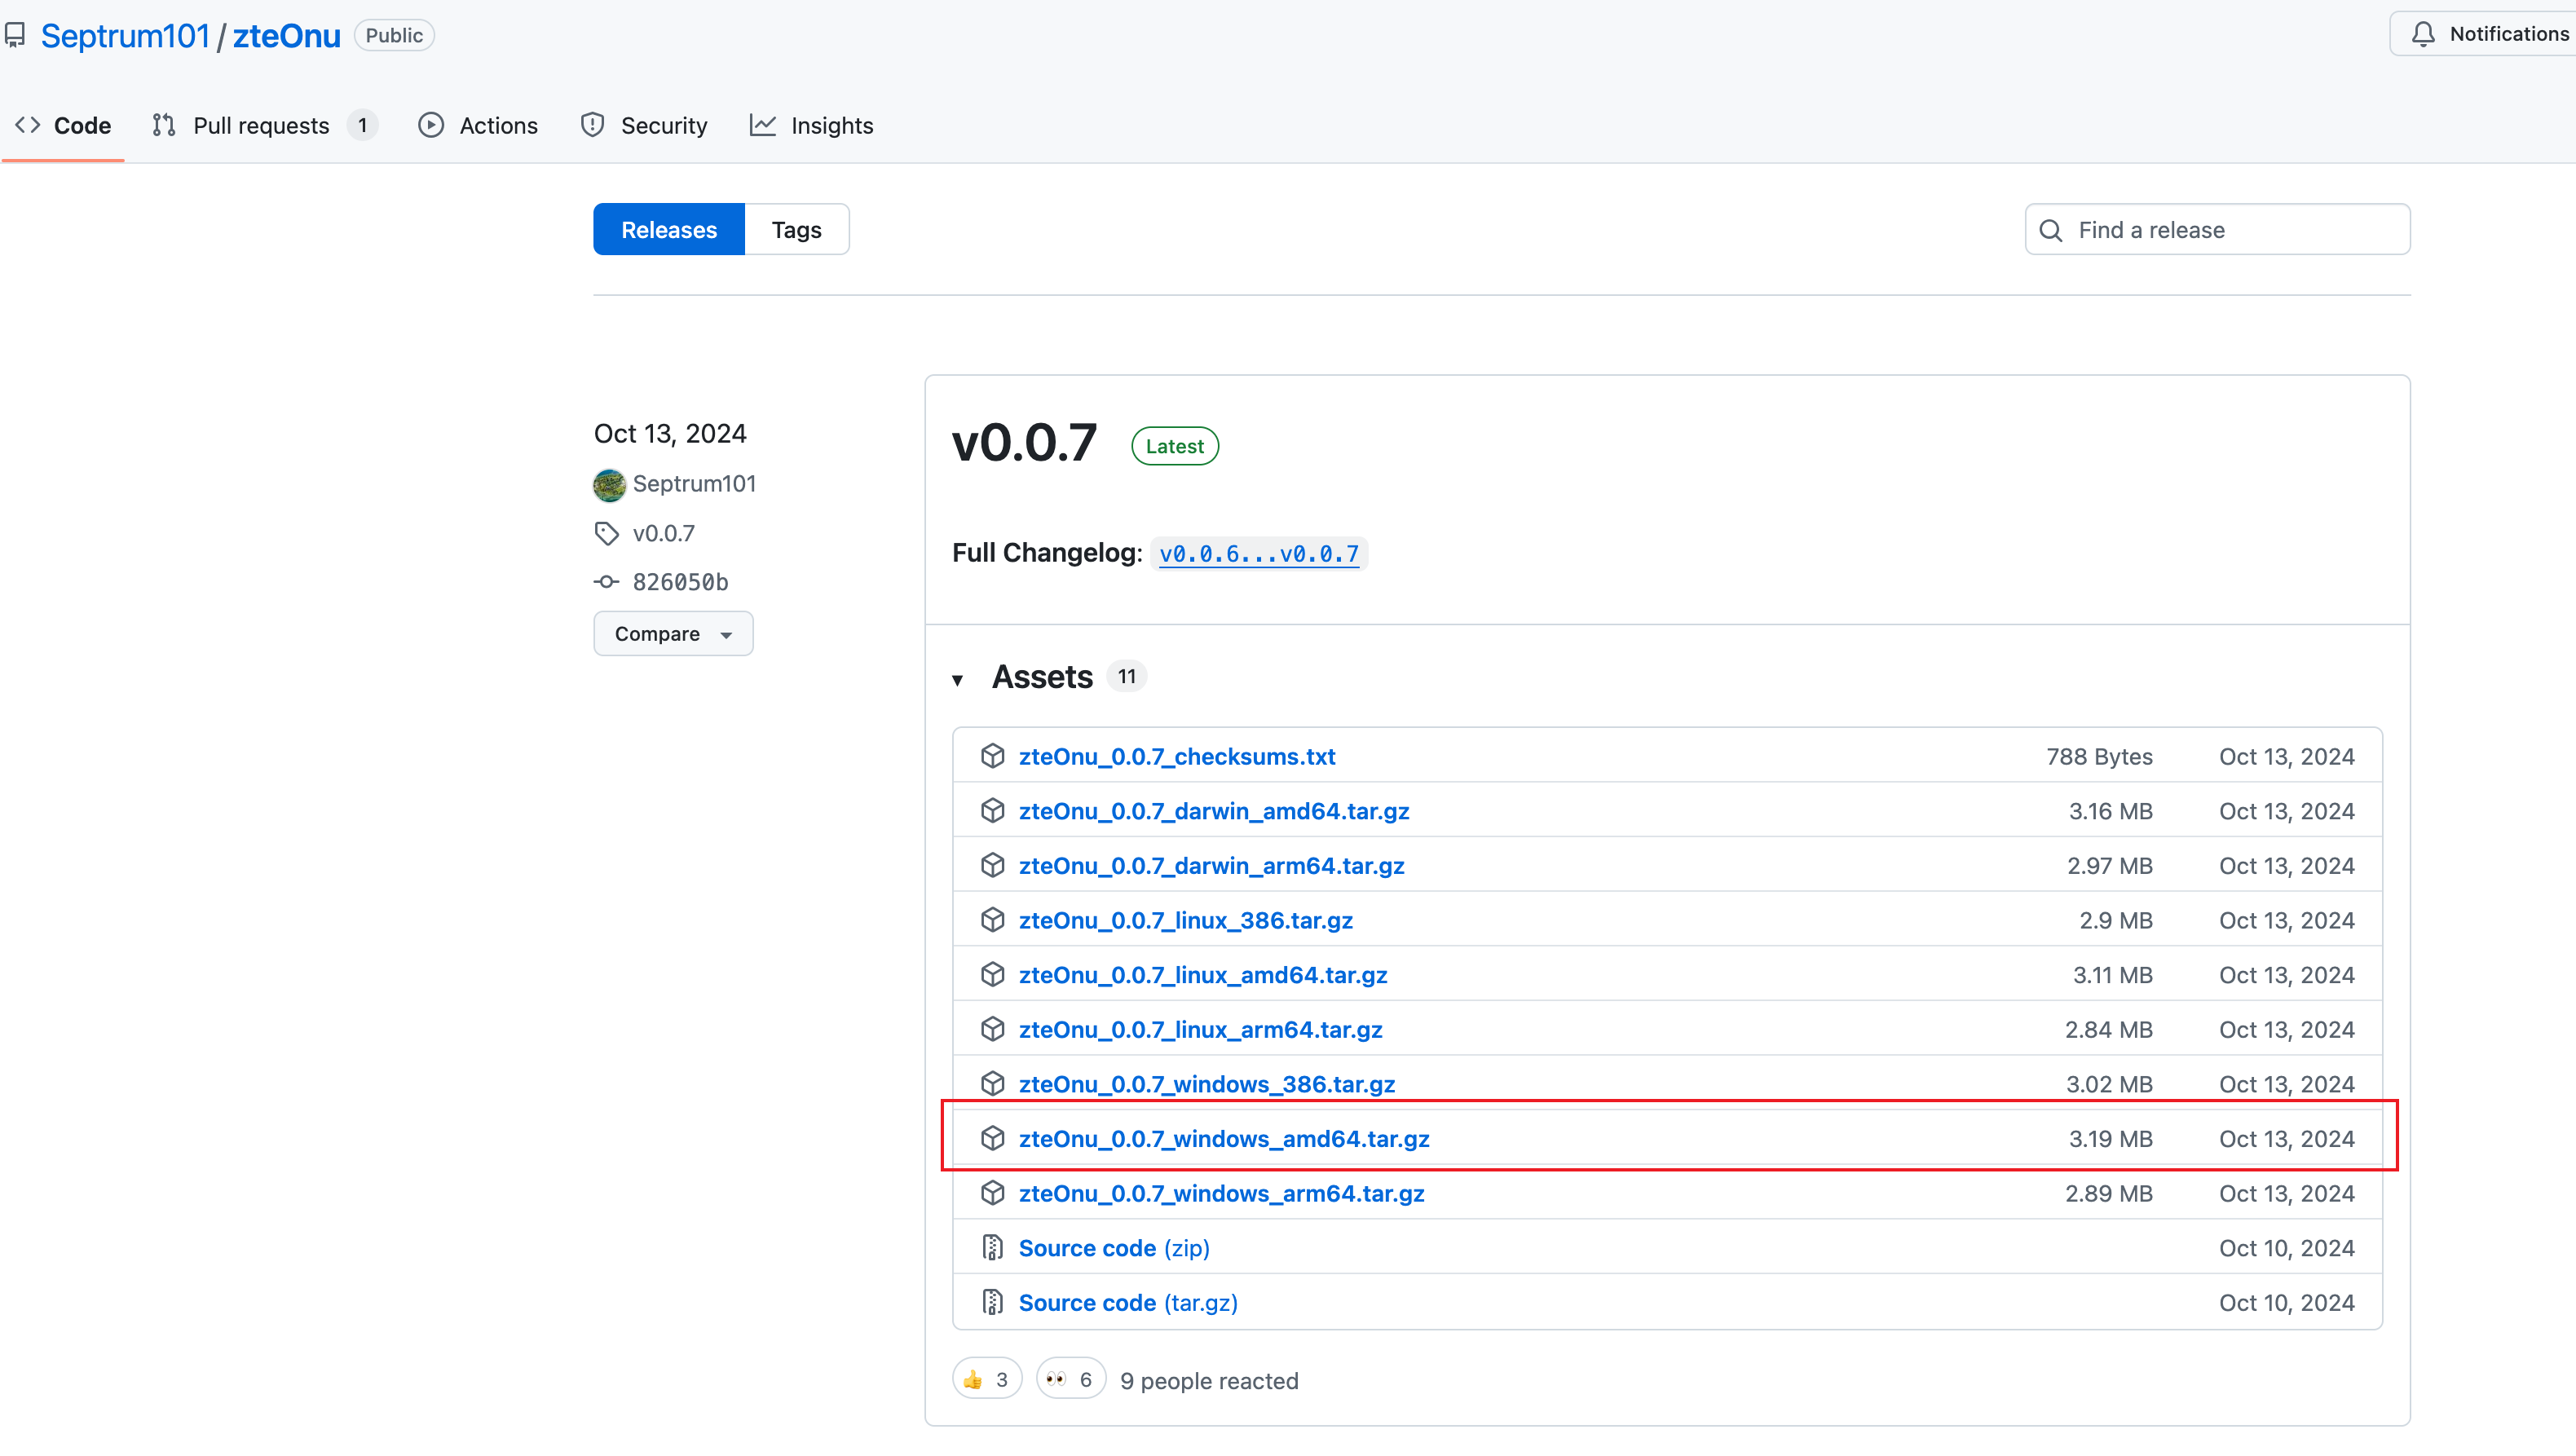Click the package icon for windows_386 asset
The width and height of the screenshot is (2576, 1456).
(993, 1084)
